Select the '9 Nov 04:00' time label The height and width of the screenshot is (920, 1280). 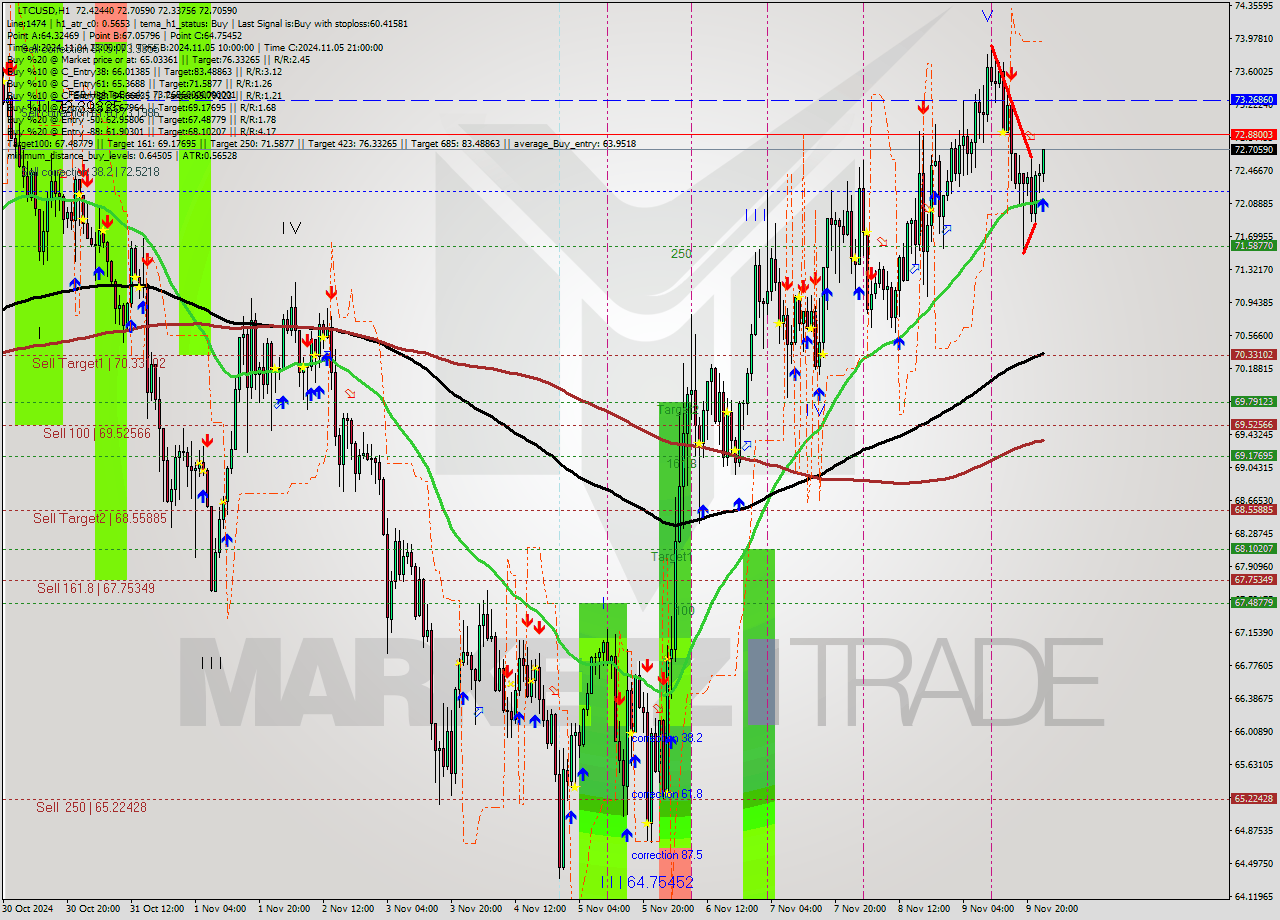point(988,909)
